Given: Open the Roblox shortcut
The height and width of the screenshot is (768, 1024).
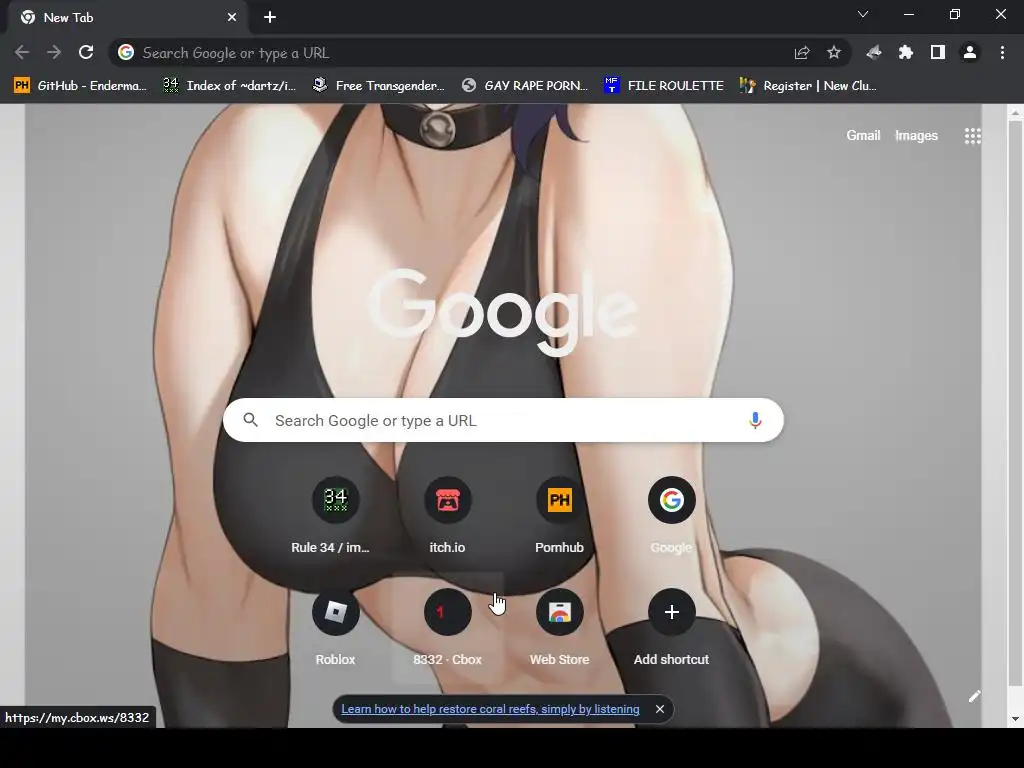Looking at the screenshot, I should pyautogui.click(x=335, y=628).
